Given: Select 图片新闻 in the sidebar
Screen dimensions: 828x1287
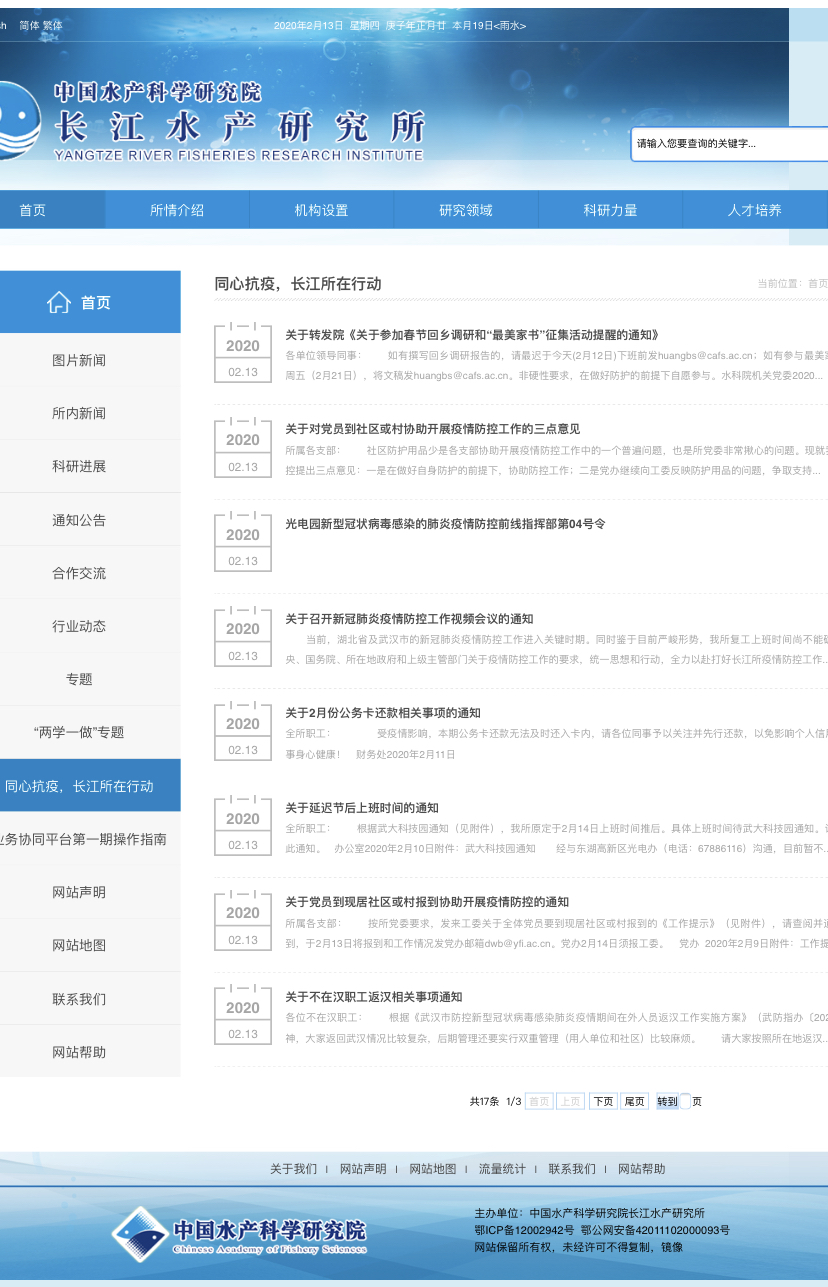Looking at the screenshot, I should coord(90,360).
